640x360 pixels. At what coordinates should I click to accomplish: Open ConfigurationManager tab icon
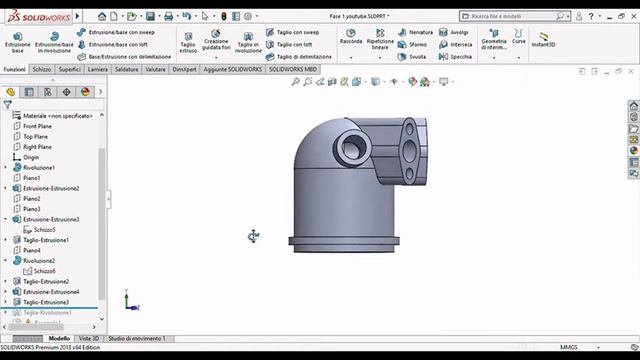coord(48,92)
